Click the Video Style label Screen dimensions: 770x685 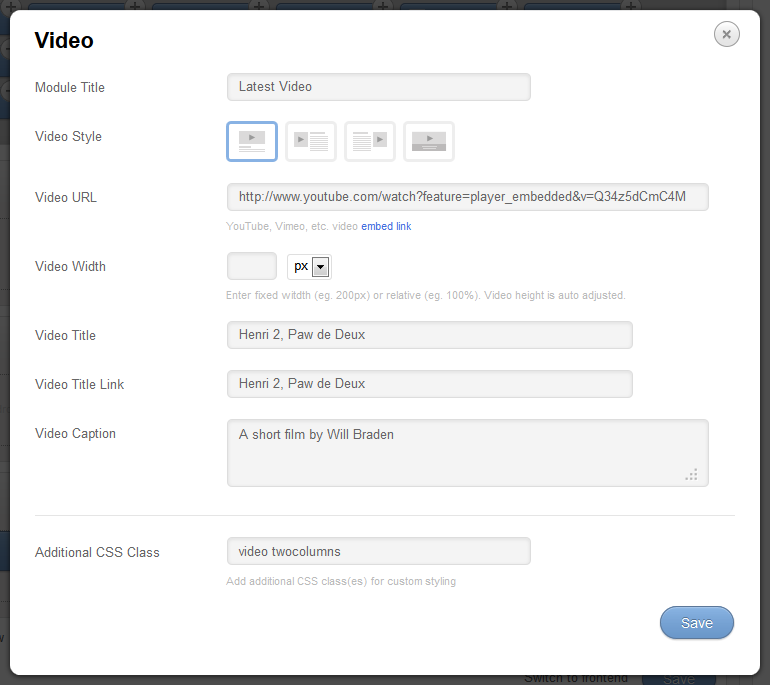tap(68, 137)
